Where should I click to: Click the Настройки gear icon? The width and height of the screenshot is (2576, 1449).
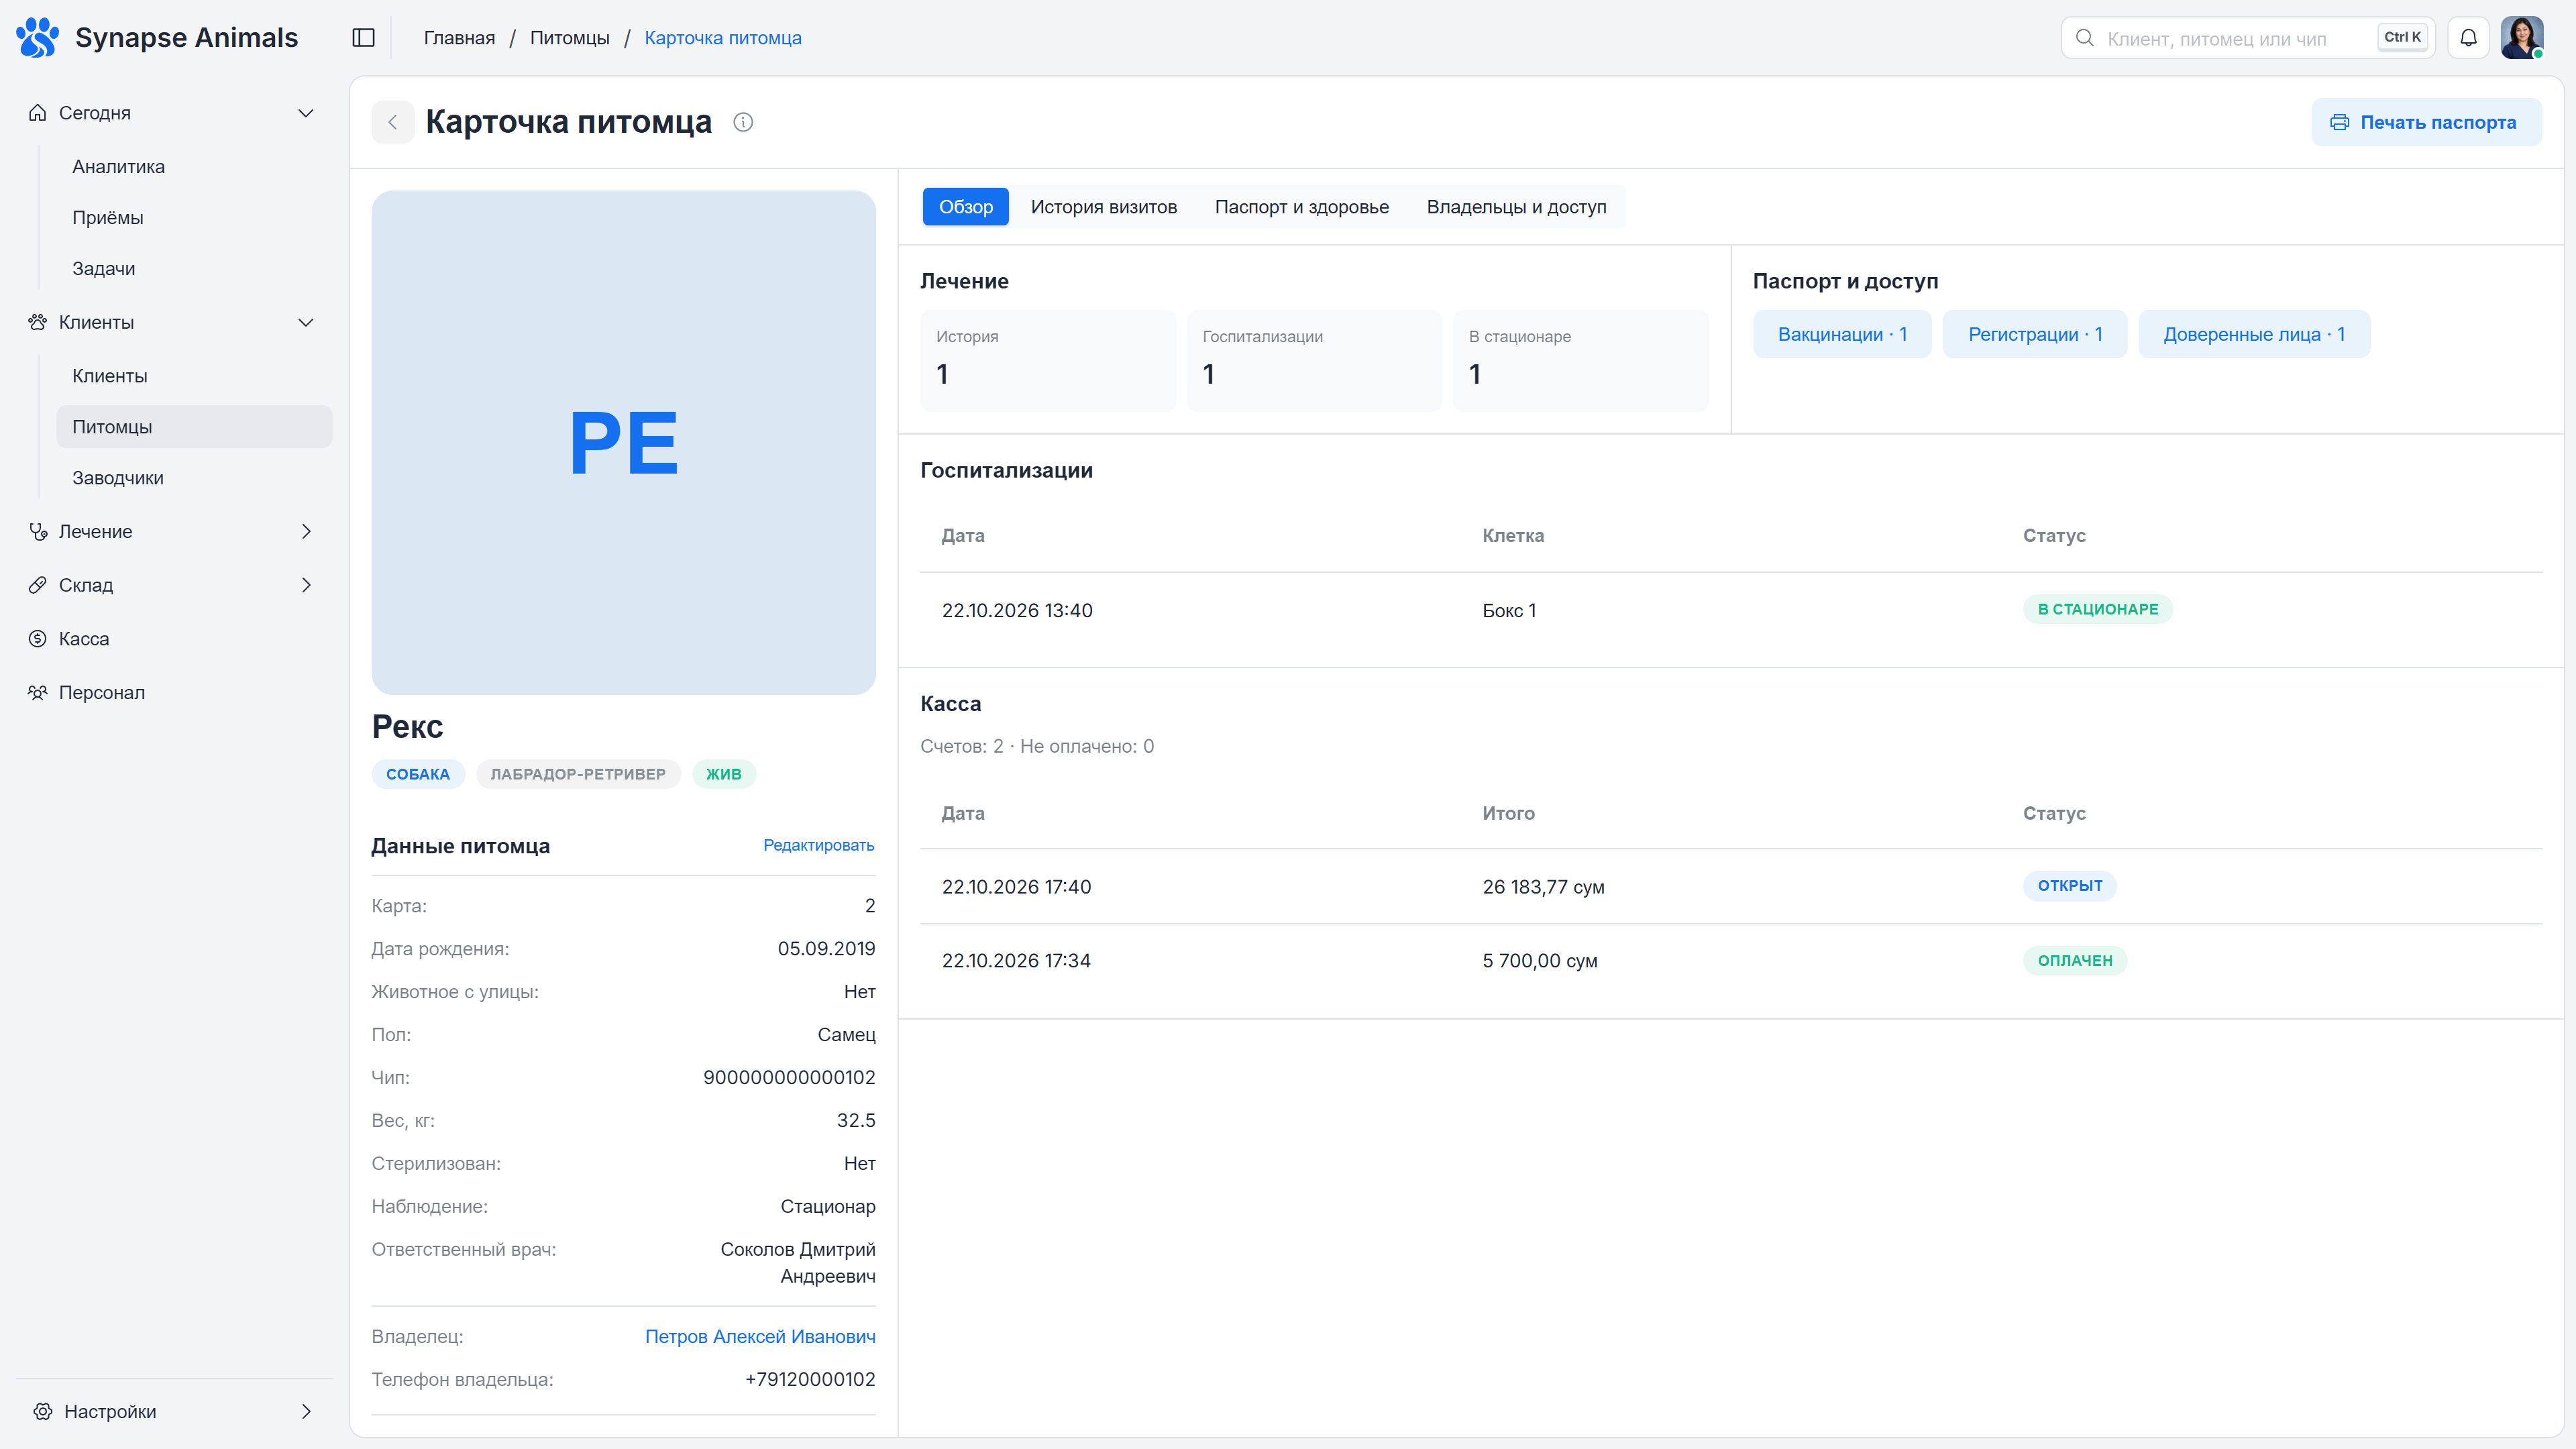pyautogui.click(x=42, y=1411)
